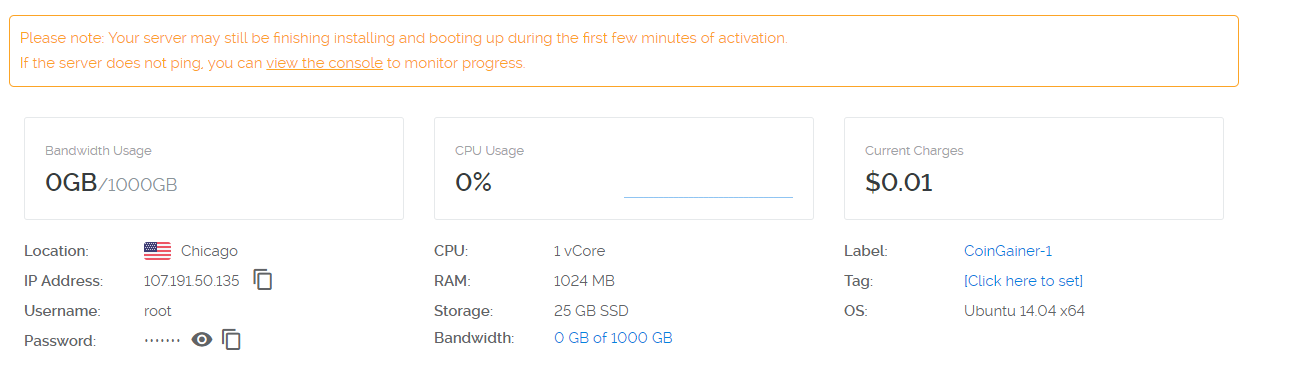This screenshot has height=371, width=1304.
Task: Open the 0 GB of 1000 GB bandwidth link
Action: [613, 338]
